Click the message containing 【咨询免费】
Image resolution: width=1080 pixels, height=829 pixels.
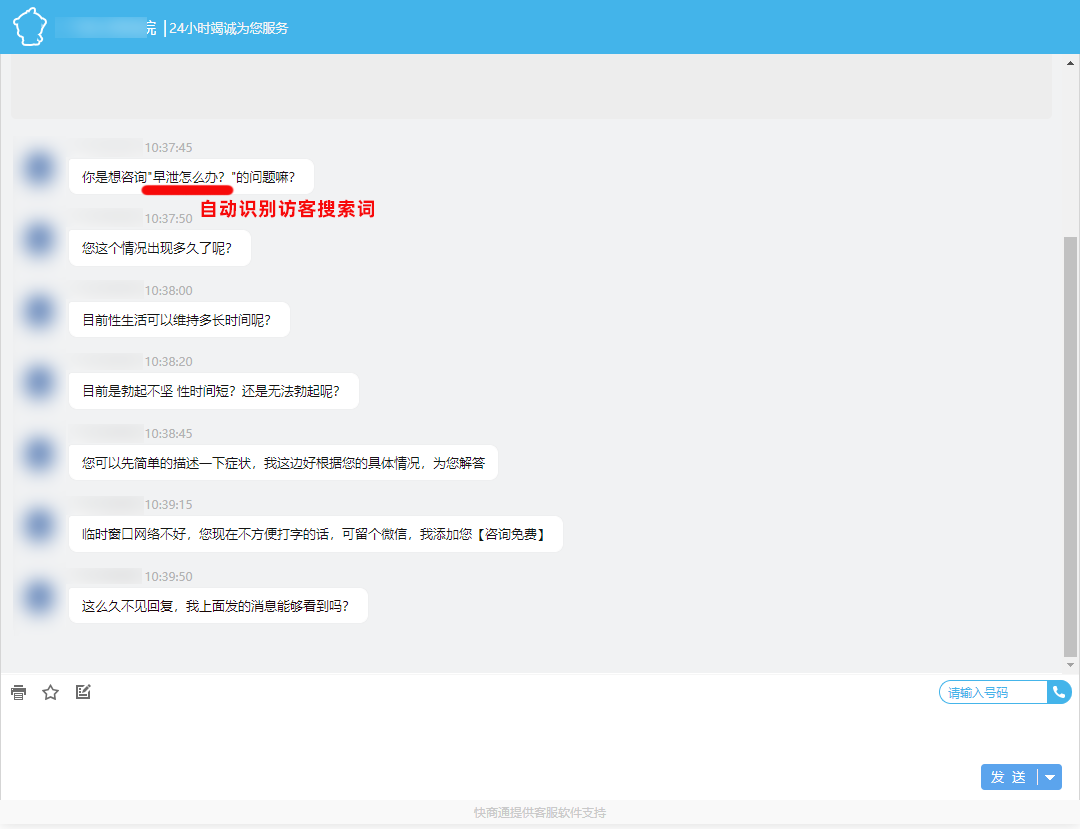click(x=315, y=534)
